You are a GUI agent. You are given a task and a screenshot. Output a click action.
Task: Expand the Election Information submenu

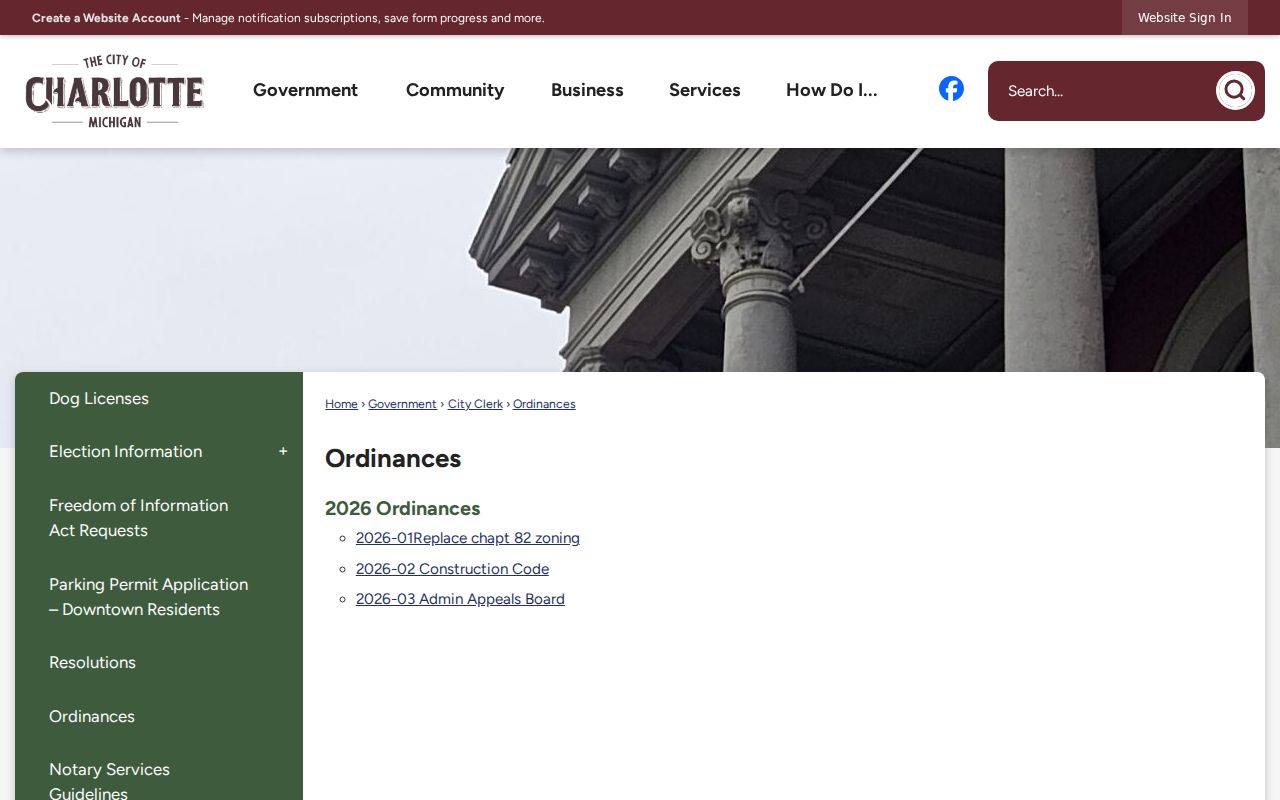[283, 452]
